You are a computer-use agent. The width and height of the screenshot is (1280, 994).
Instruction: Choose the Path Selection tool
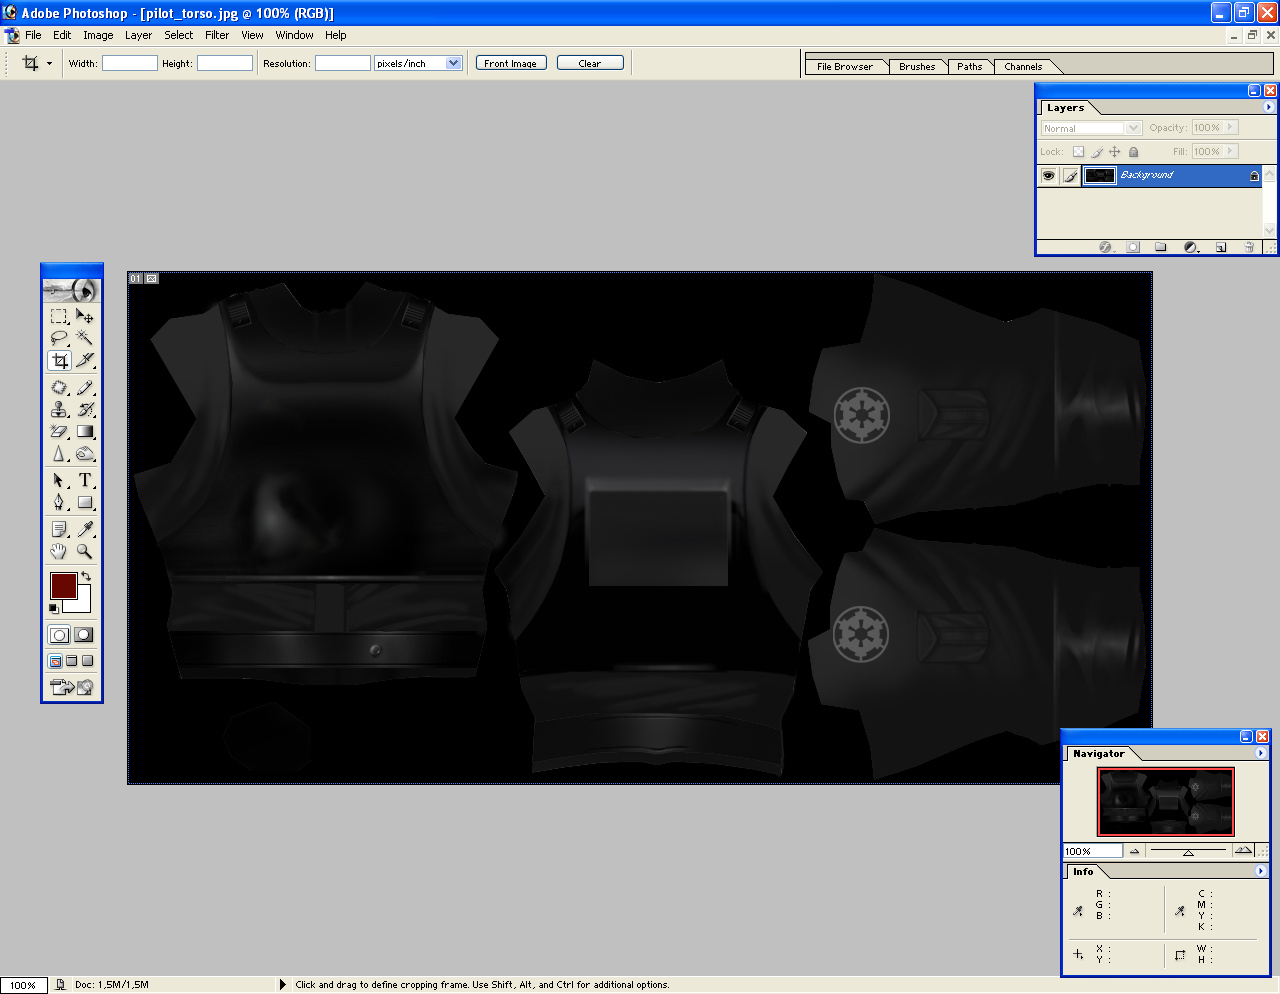[x=59, y=480]
